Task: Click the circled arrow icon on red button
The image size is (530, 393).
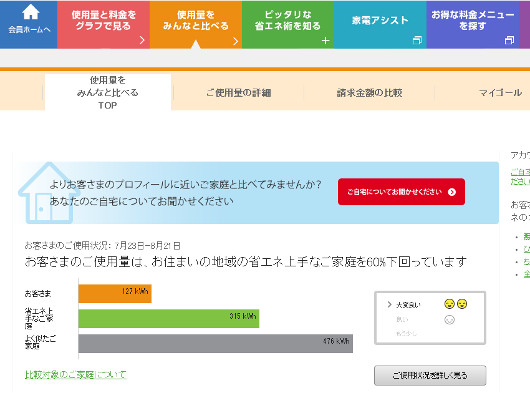Action: (x=452, y=192)
